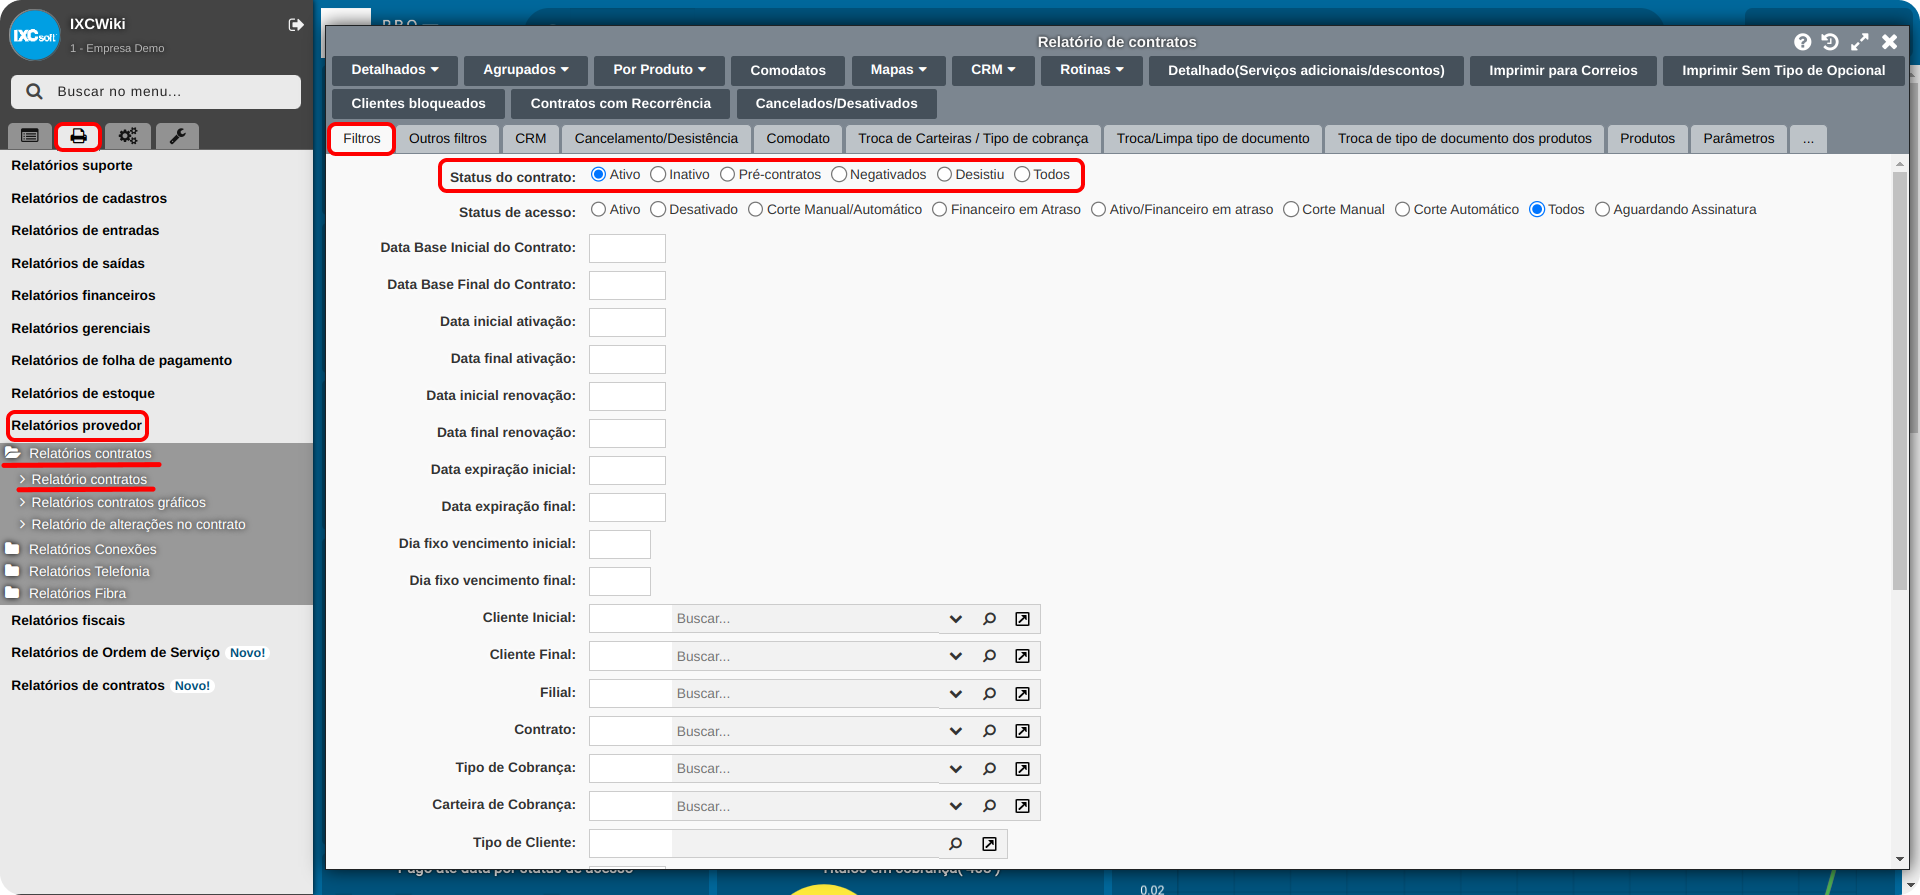Select Financeiro em Atraso access status
The image size is (1920, 895).
[940, 209]
